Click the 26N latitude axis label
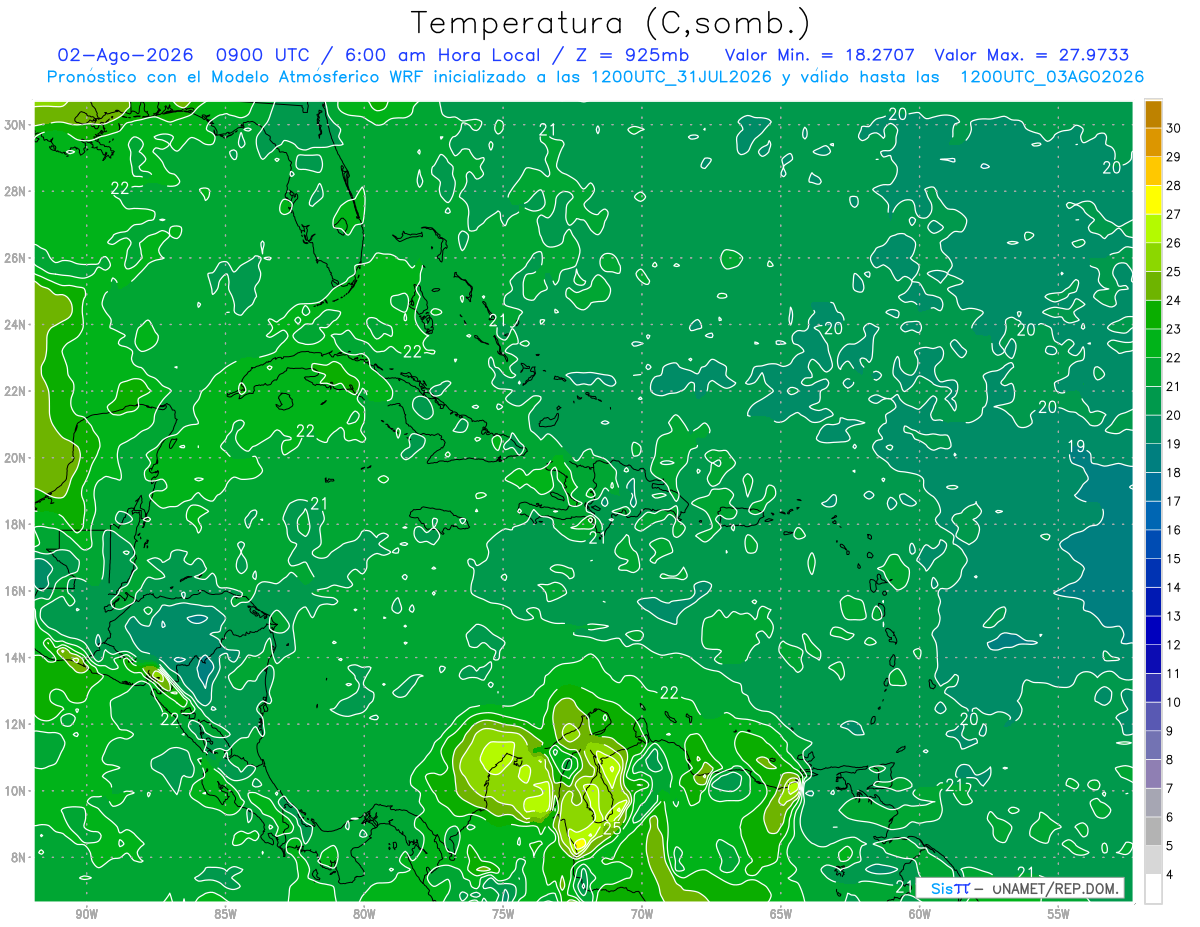Viewport: 1200px width, 927px height. tap(17, 258)
